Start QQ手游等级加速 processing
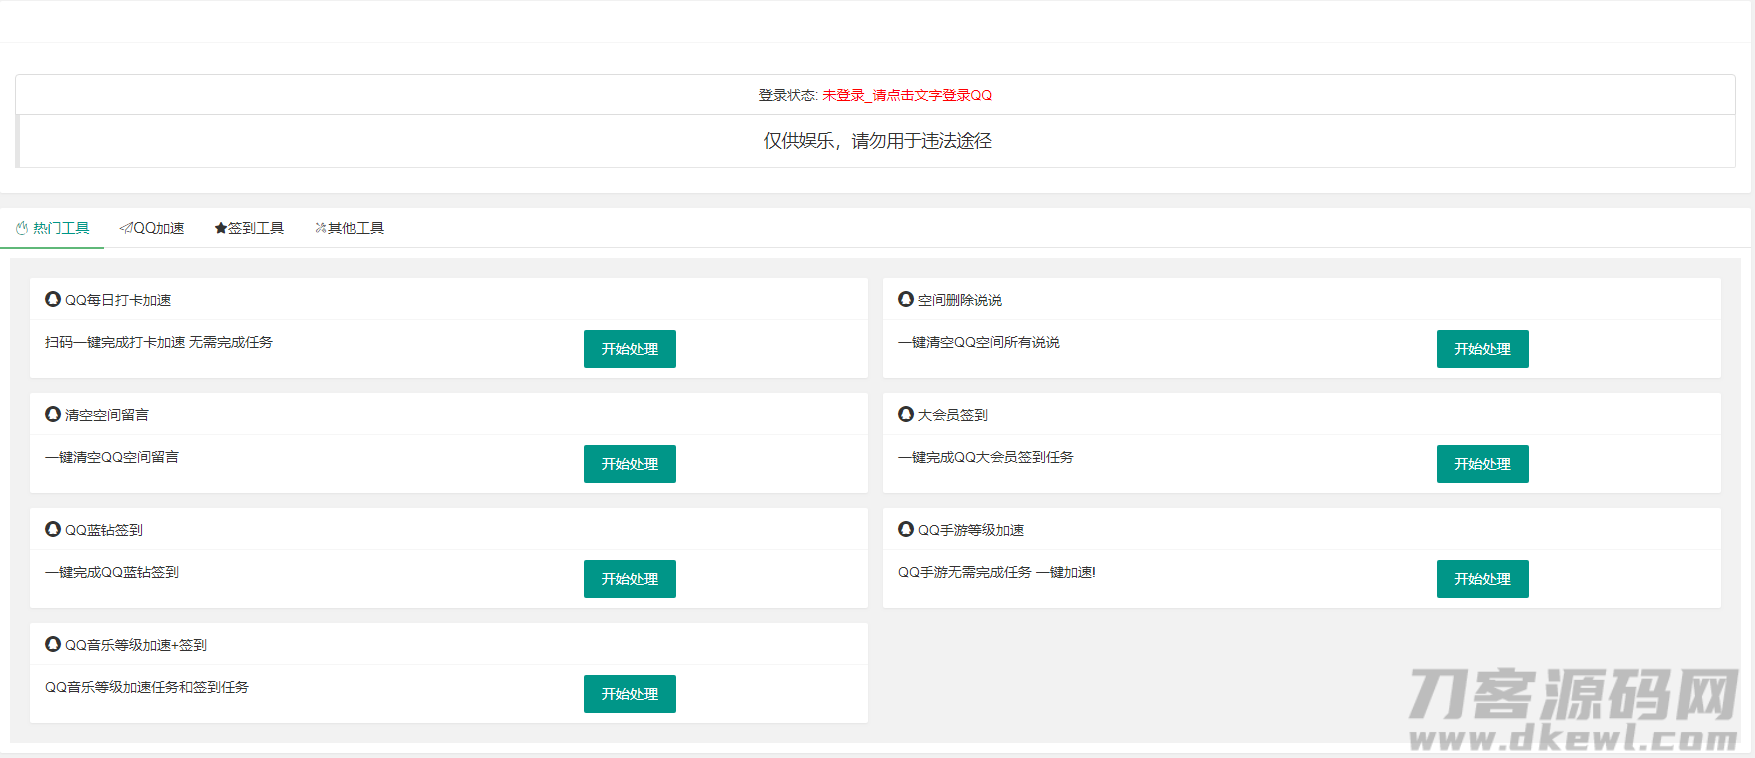1755x758 pixels. pos(1482,579)
